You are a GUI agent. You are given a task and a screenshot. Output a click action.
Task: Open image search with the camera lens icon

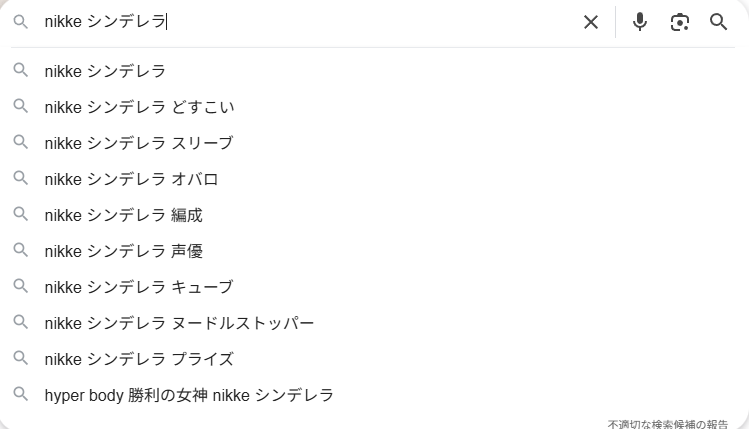pos(680,22)
